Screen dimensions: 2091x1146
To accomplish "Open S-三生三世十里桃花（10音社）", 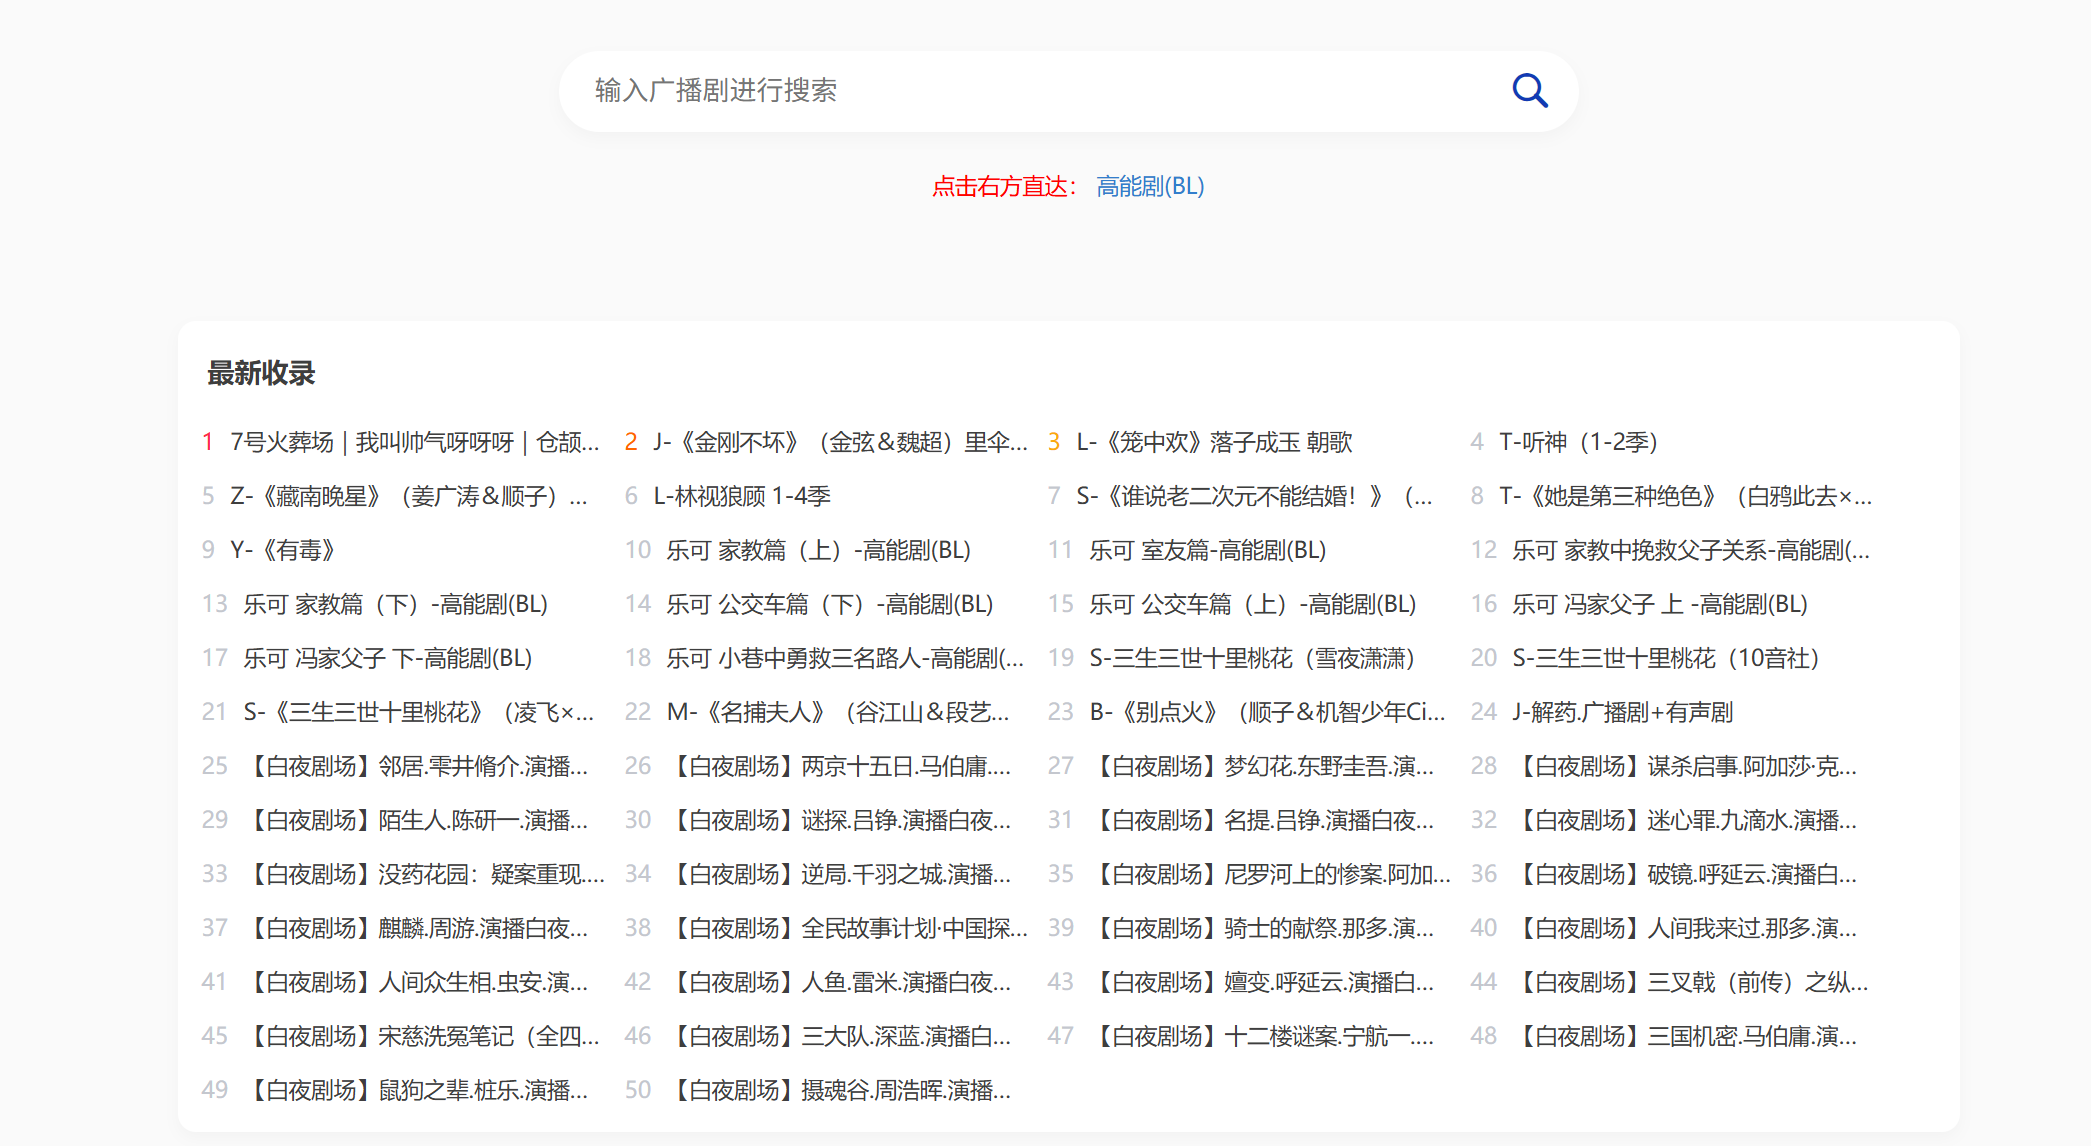I will point(1666,658).
